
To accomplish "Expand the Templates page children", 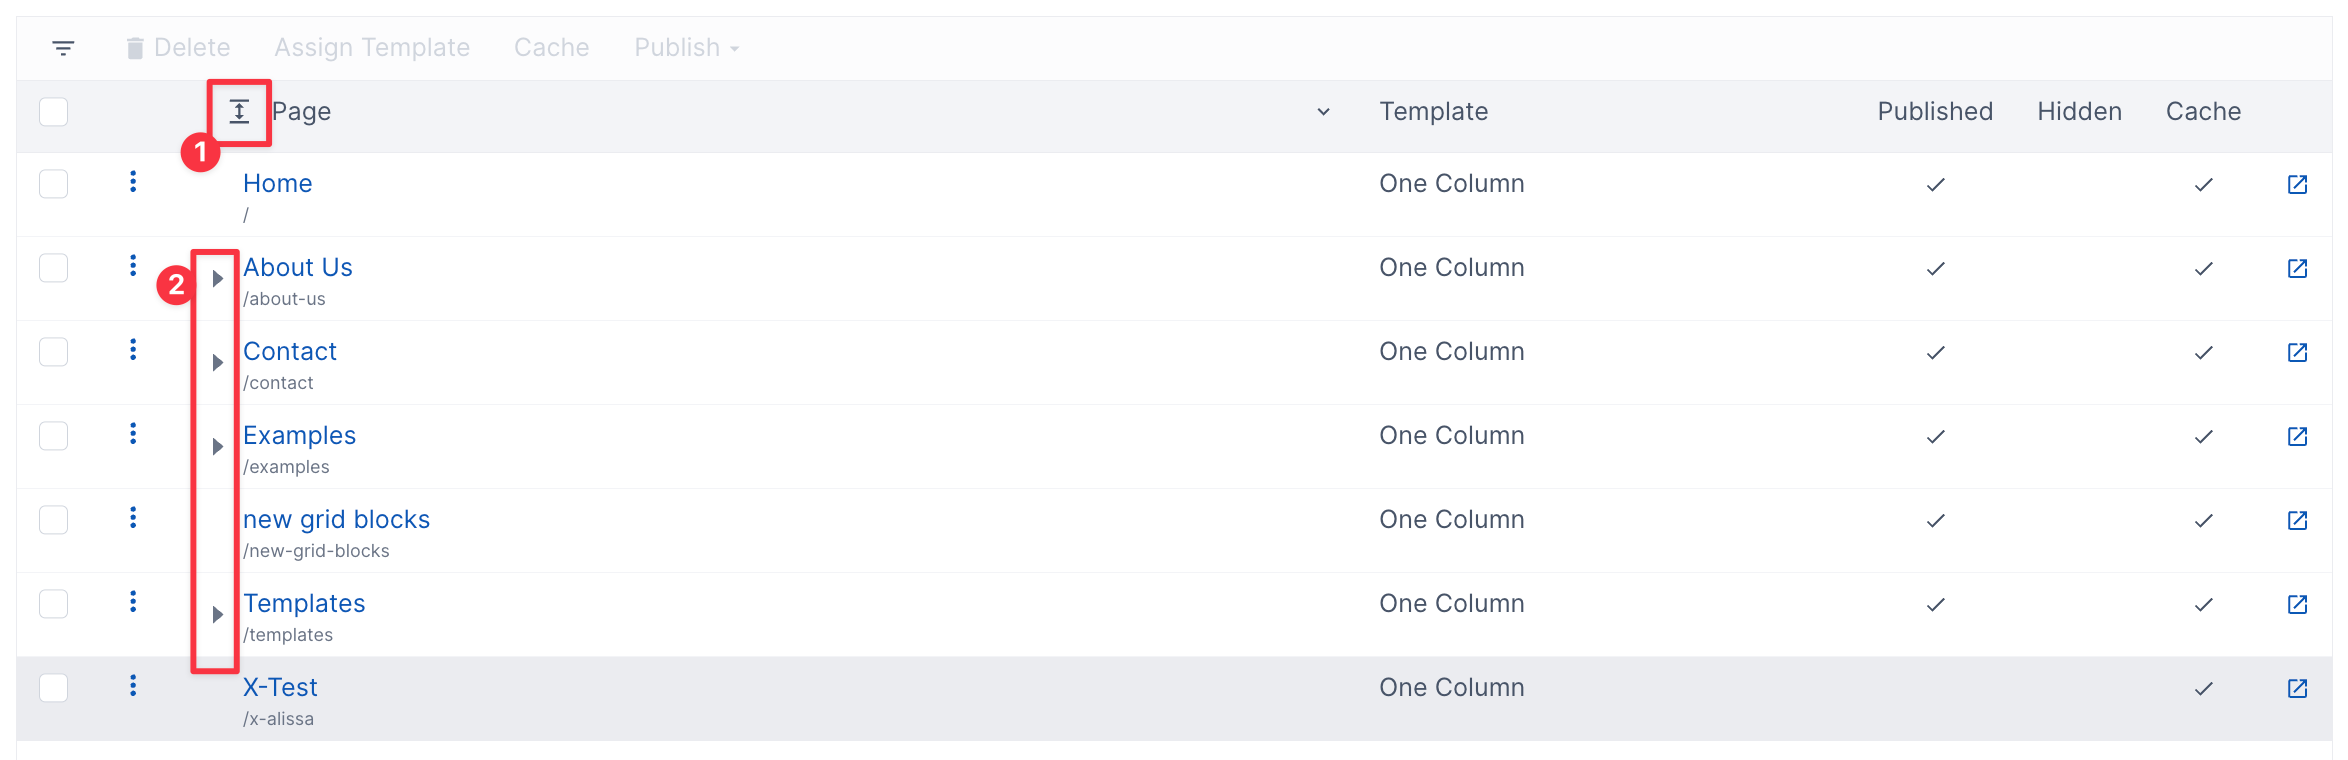I will (217, 615).
